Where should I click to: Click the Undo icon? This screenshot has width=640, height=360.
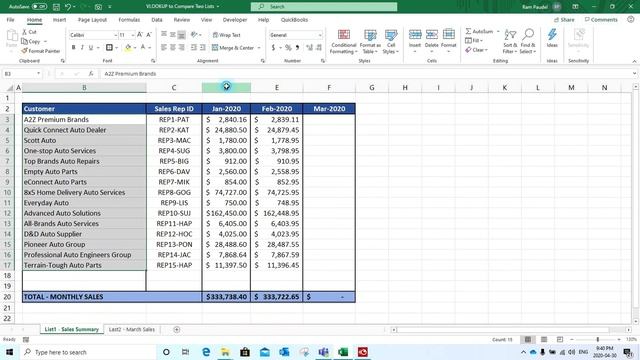click(x=68, y=7)
